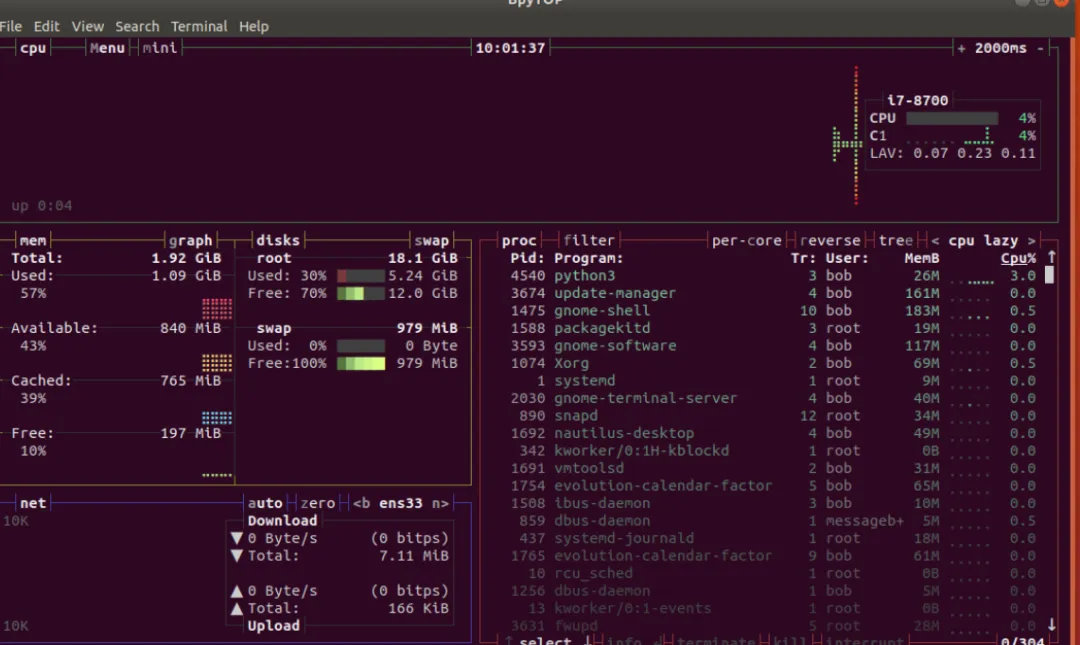This screenshot has height=645, width=1080.
Task: Select dbus-daemon with Pid 859
Action: pyautogui.click(x=773, y=521)
